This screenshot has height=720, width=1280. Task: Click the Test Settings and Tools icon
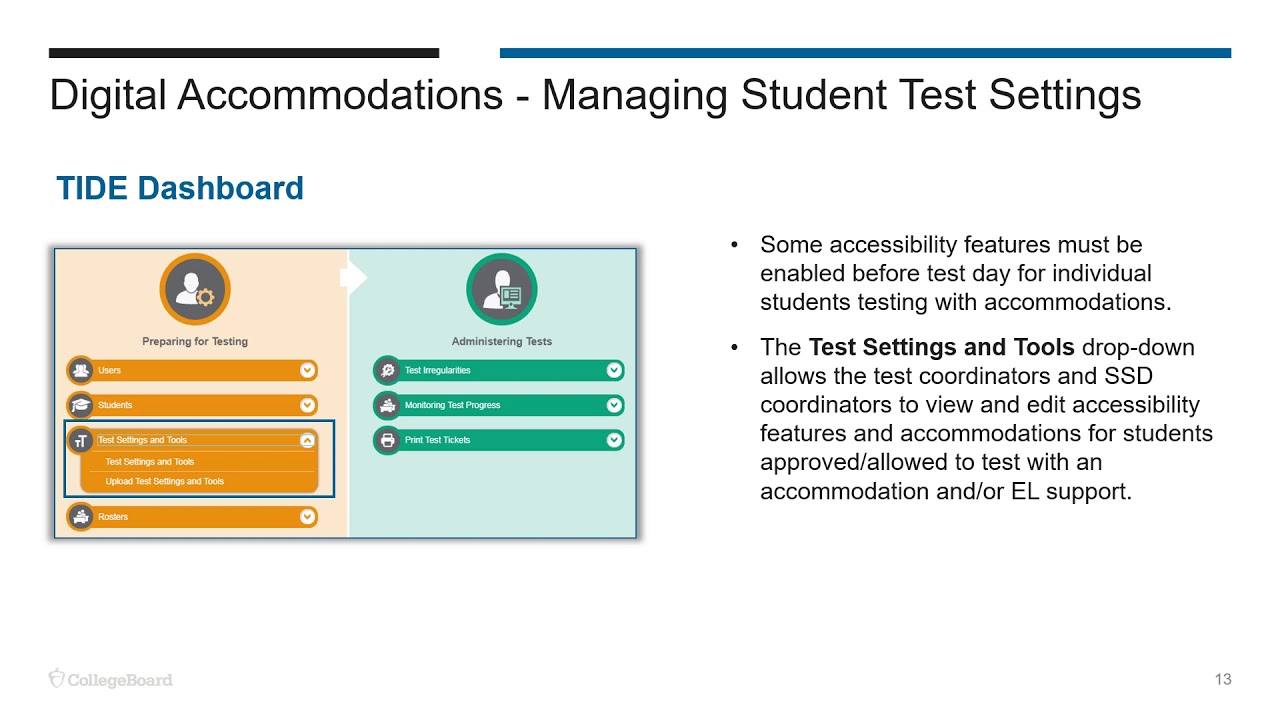coord(80,441)
